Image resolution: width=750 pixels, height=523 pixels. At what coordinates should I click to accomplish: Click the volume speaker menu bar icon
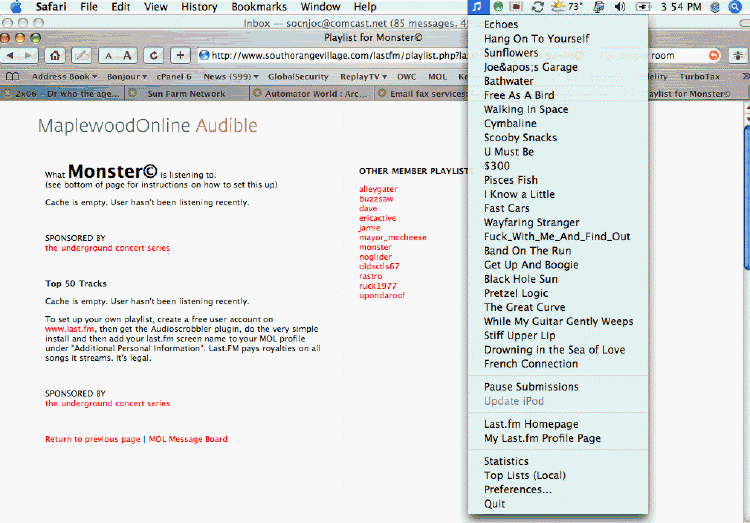[x=620, y=7]
